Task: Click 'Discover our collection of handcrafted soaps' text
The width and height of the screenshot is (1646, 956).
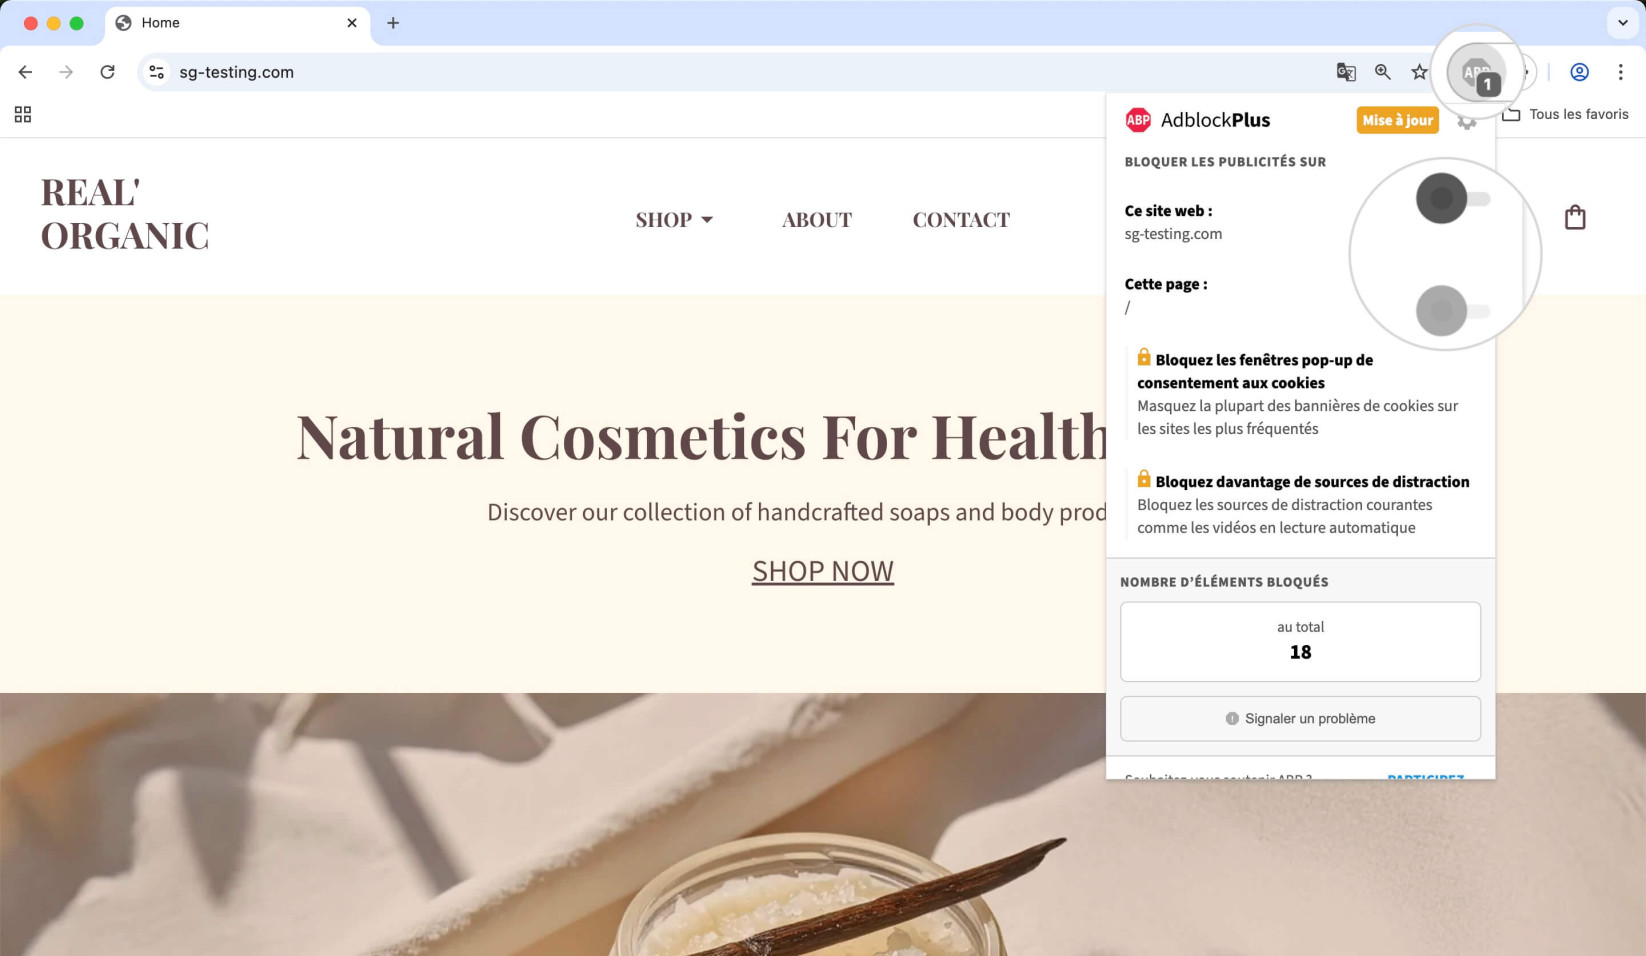Action: coord(797,513)
